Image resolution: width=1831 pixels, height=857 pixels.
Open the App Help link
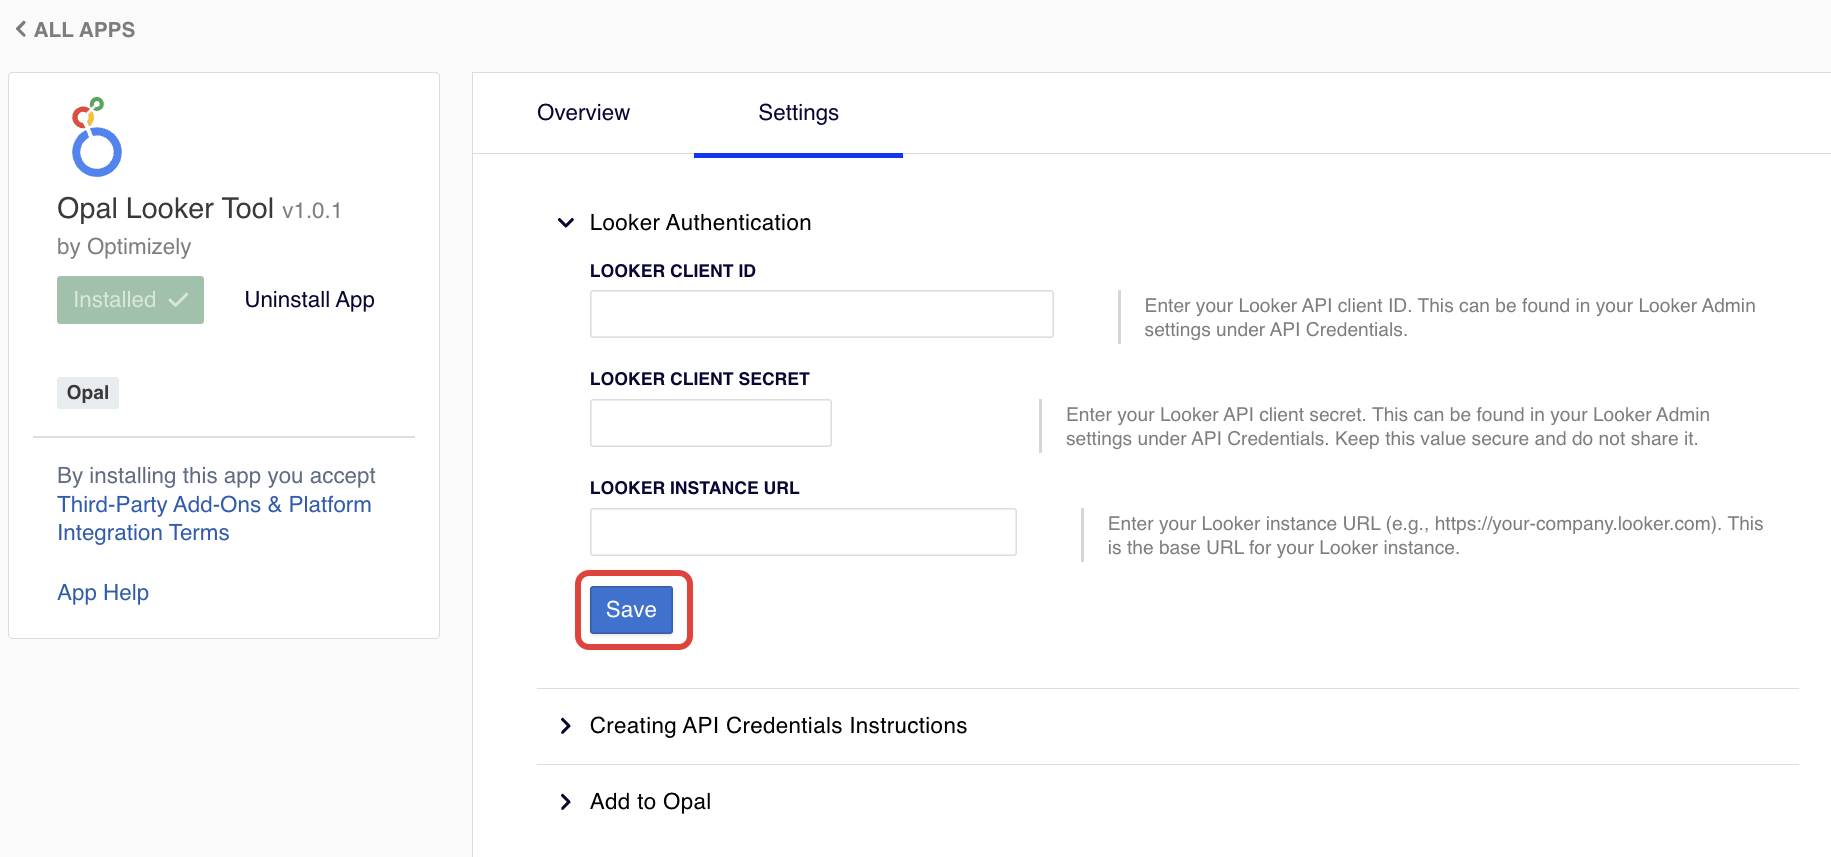click(103, 593)
